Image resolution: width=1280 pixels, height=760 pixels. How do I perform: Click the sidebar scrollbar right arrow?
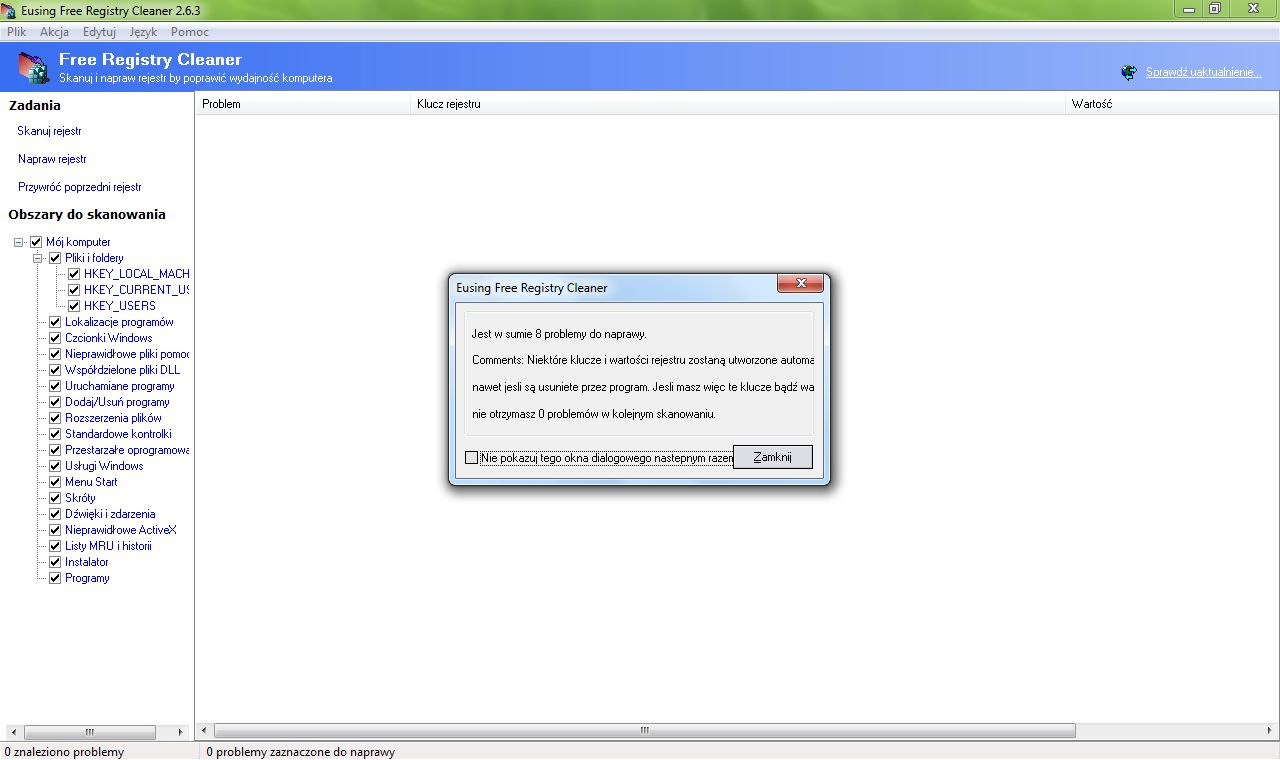181,732
